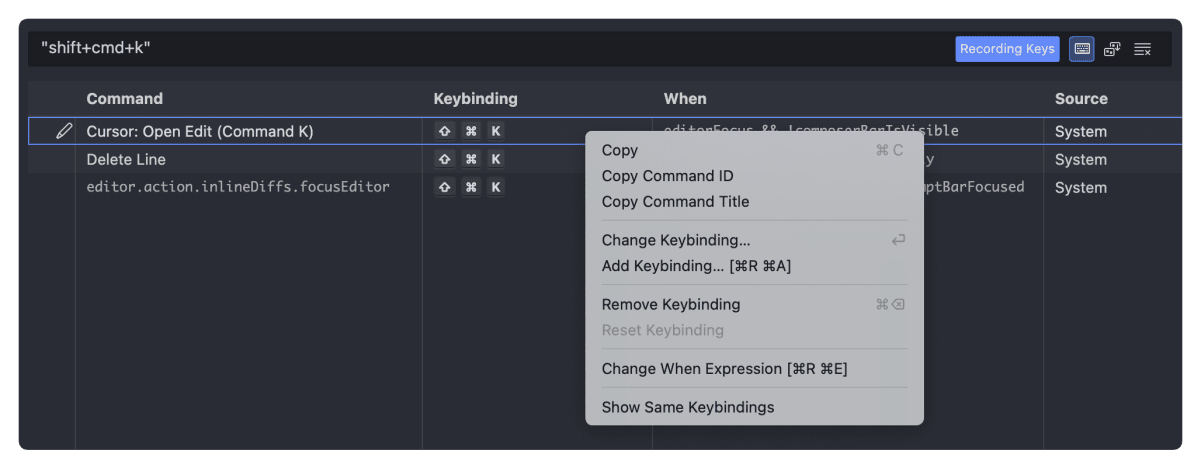This screenshot has height=468, width=1200.
Task: Click the When column header
Action: tap(685, 99)
